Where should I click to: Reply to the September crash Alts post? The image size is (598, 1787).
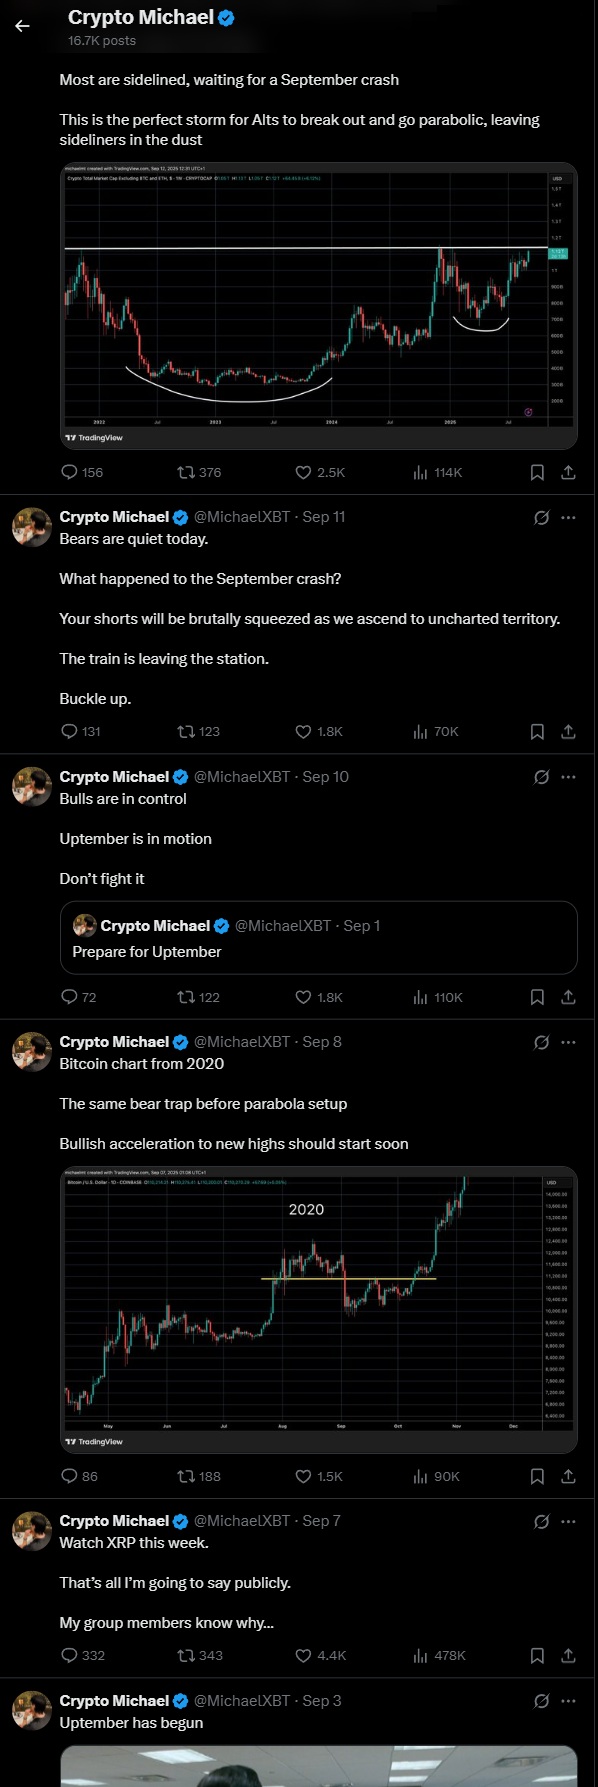tap(82, 472)
